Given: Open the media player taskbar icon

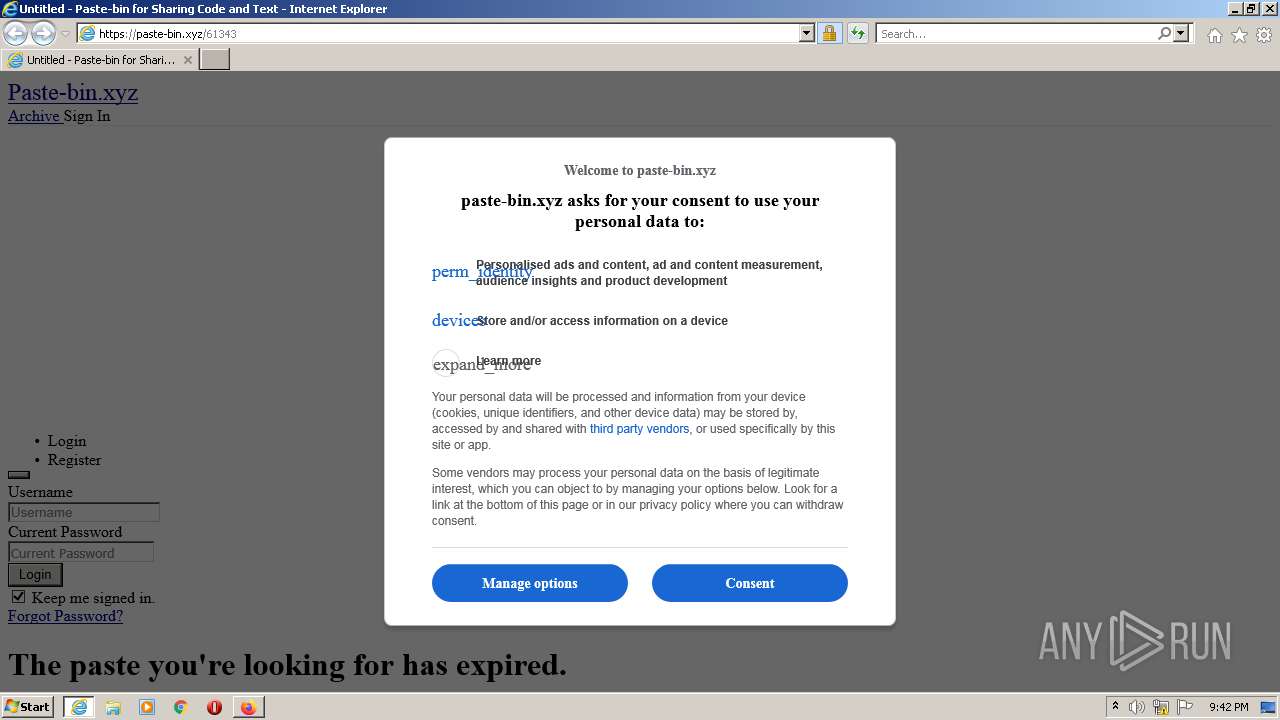Looking at the screenshot, I should pos(147,707).
